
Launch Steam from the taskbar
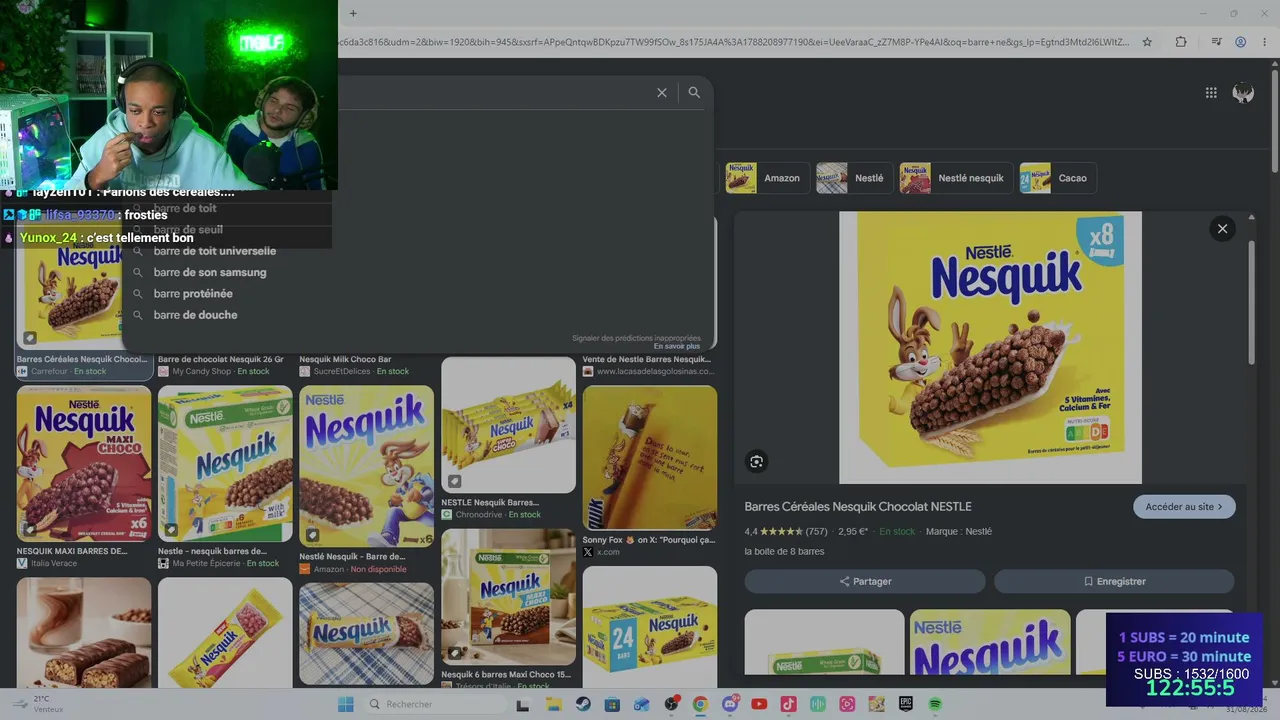pyautogui.click(x=583, y=704)
